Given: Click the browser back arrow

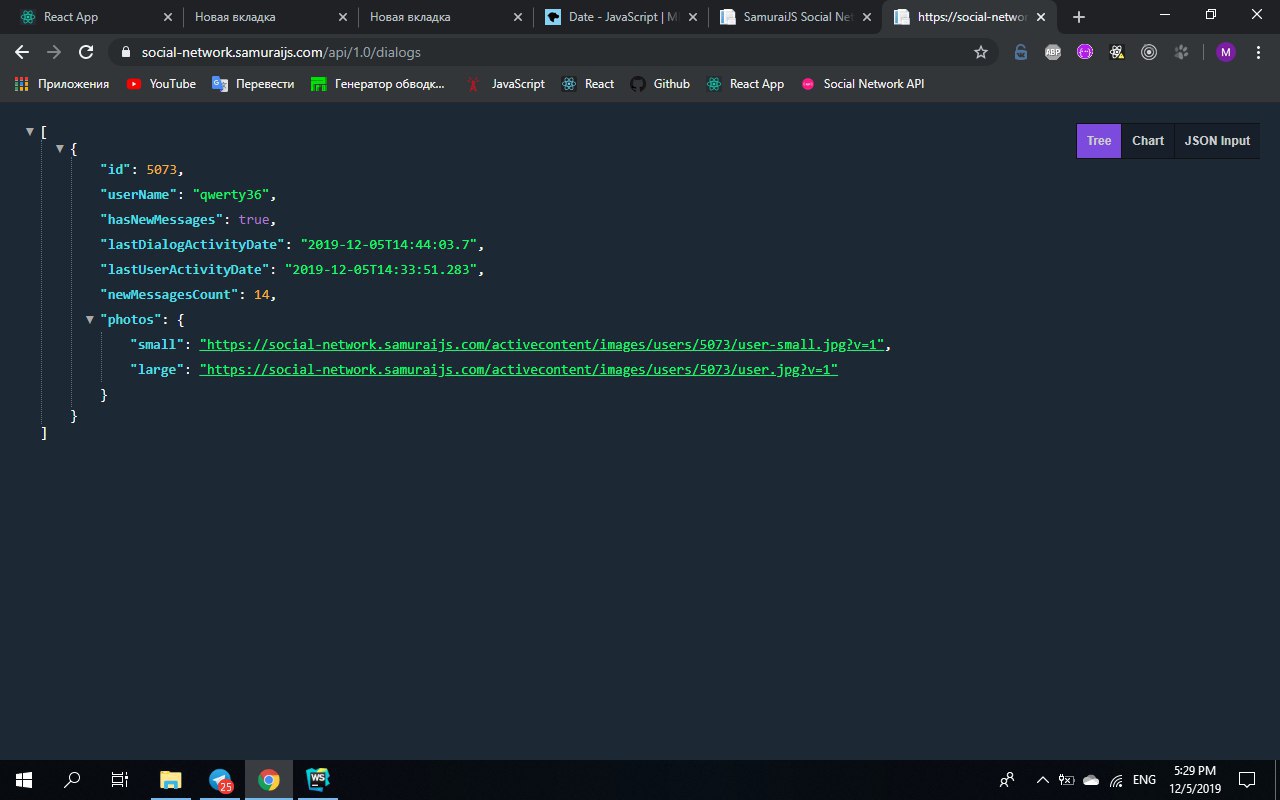Looking at the screenshot, I should [22, 52].
